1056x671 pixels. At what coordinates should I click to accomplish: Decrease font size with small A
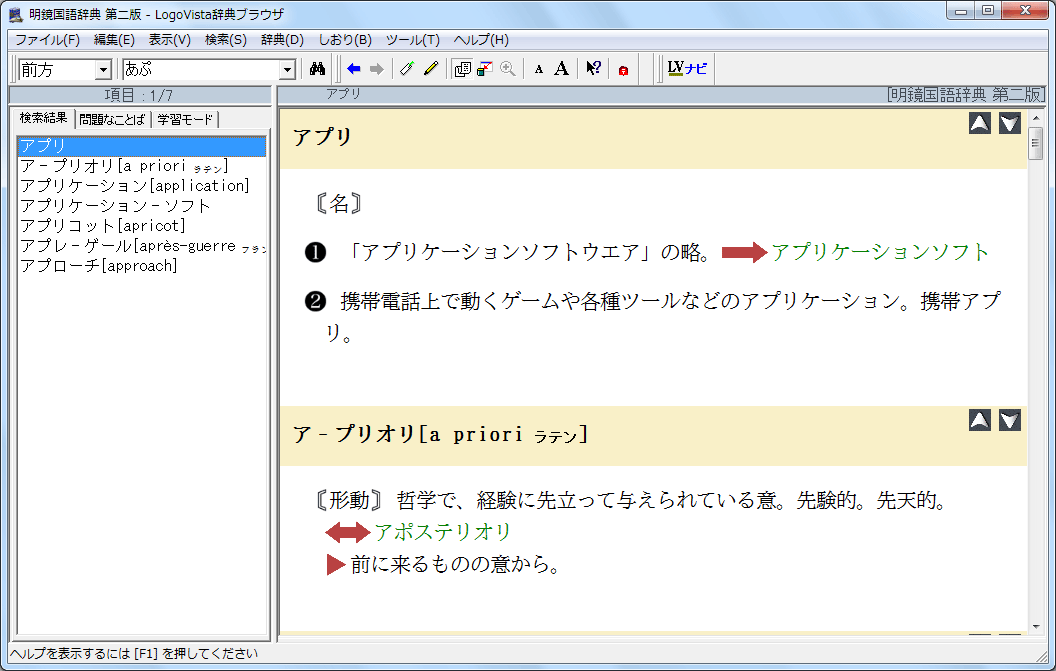(x=538, y=69)
